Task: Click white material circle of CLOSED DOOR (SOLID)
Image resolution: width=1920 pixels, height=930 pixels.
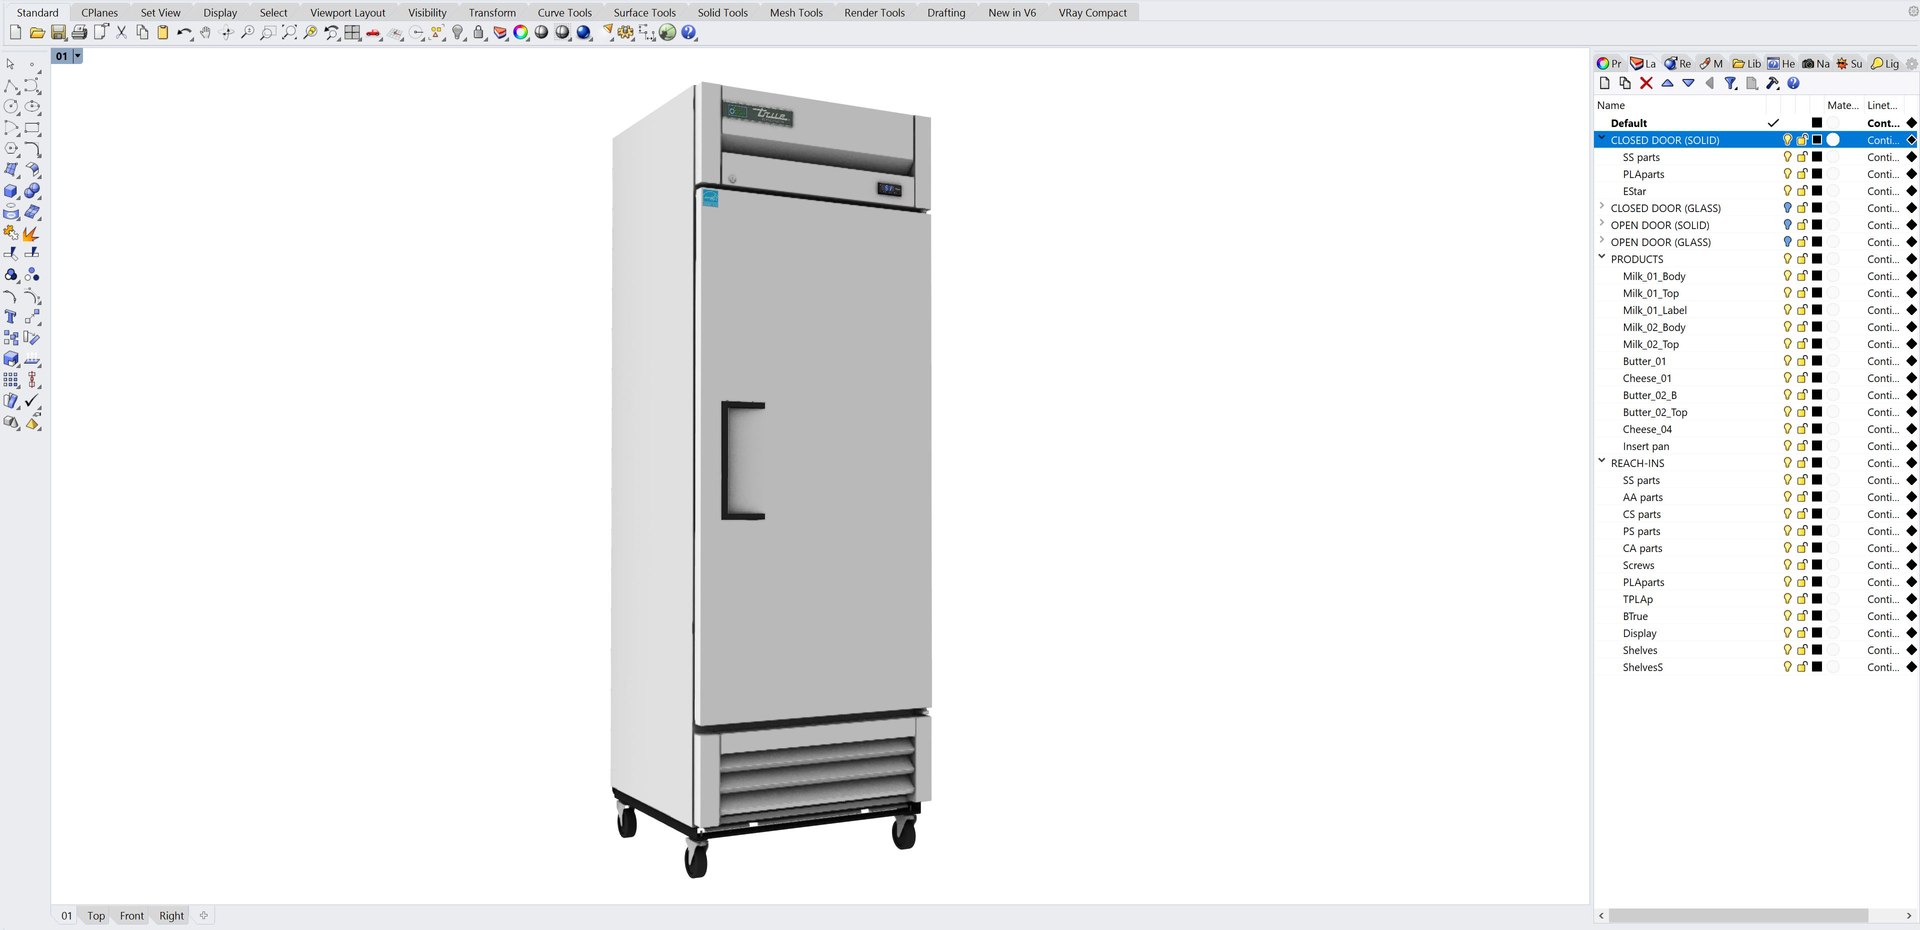Action: pyautogui.click(x=1833, y=140)
